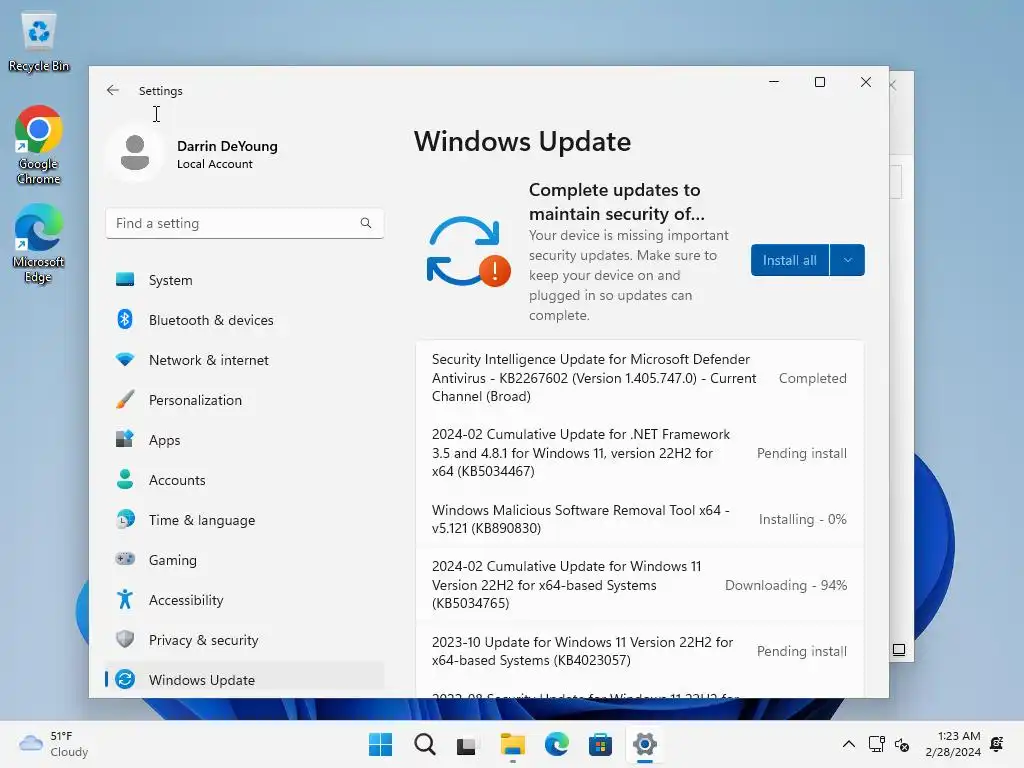Open the notification center icon
The width and height of the screenshot is (1024, 768).
pyautogui.click(x=997, y=744)
